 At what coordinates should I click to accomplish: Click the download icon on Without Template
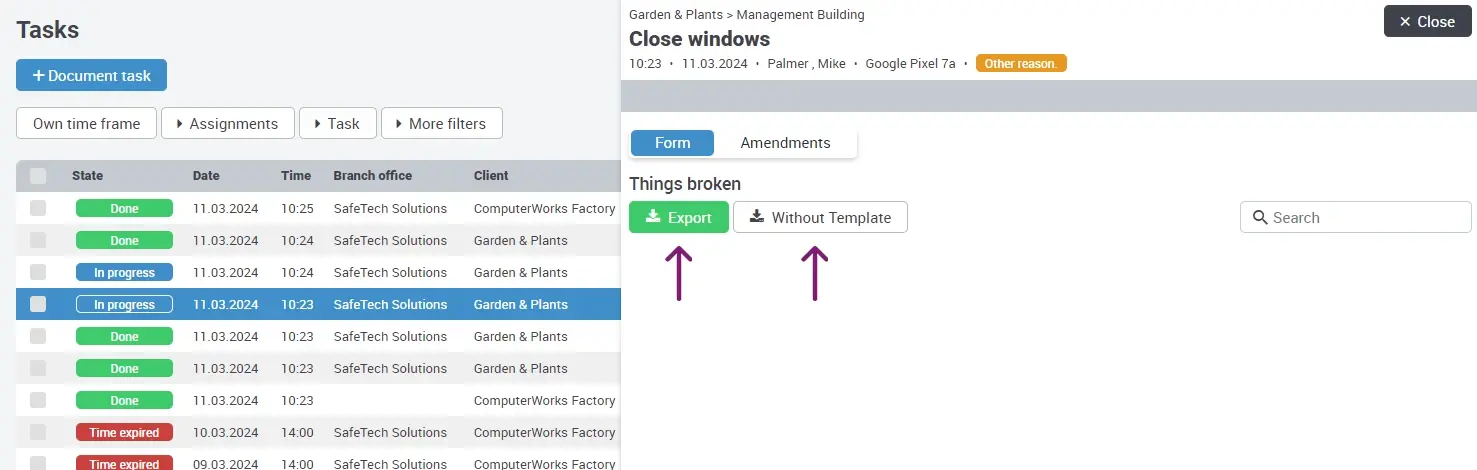tap(757, 217)
